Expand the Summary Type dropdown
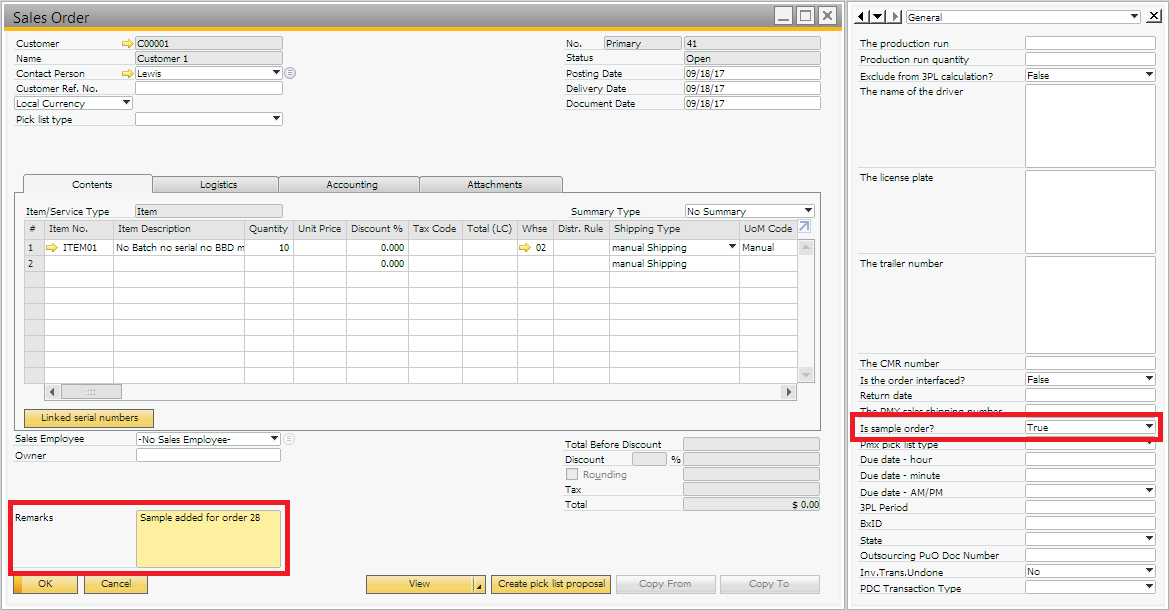 (x=808, y=212)
